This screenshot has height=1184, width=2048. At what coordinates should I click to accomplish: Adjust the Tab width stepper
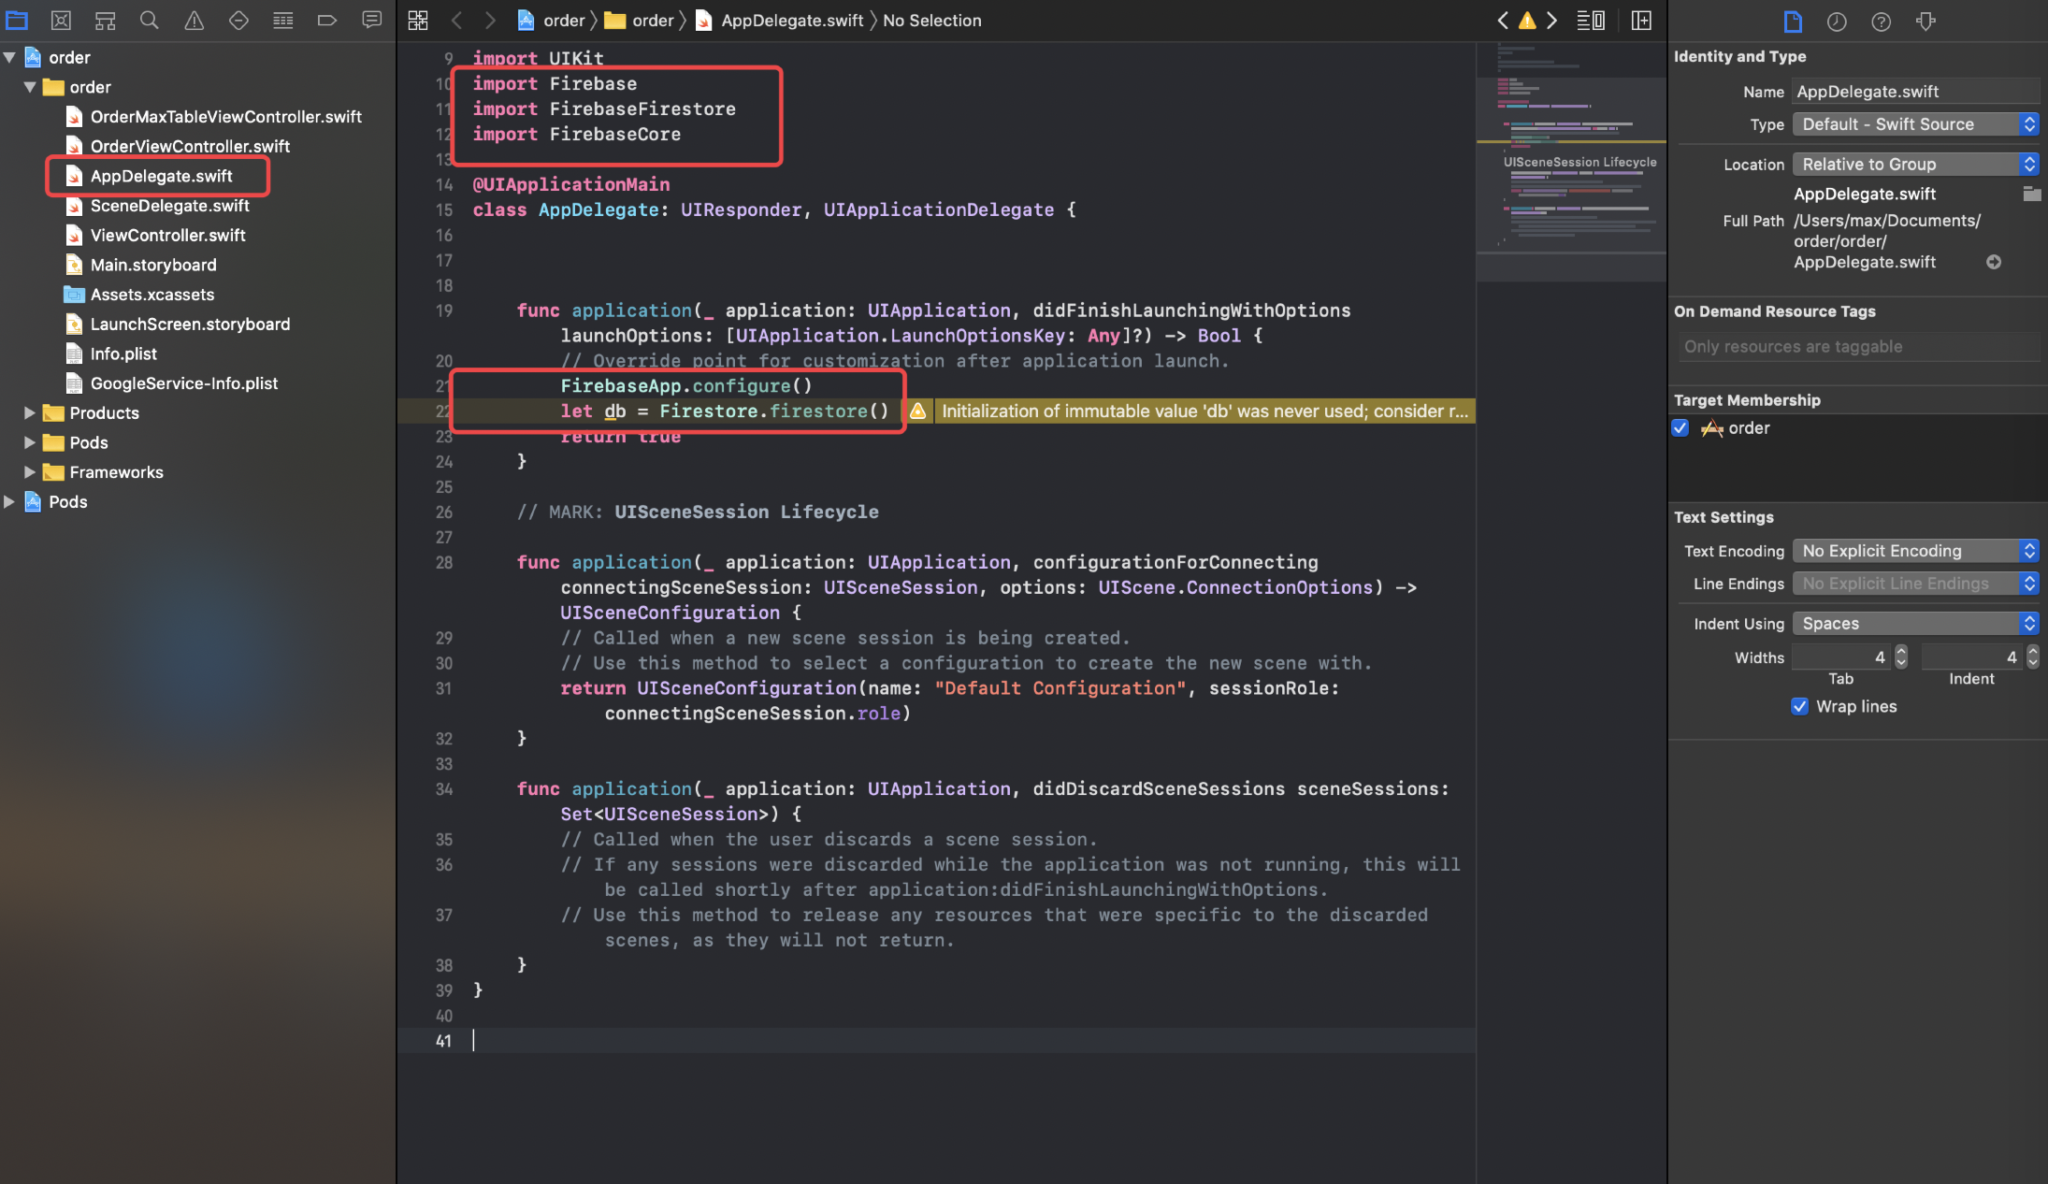tap(1901, 657)
